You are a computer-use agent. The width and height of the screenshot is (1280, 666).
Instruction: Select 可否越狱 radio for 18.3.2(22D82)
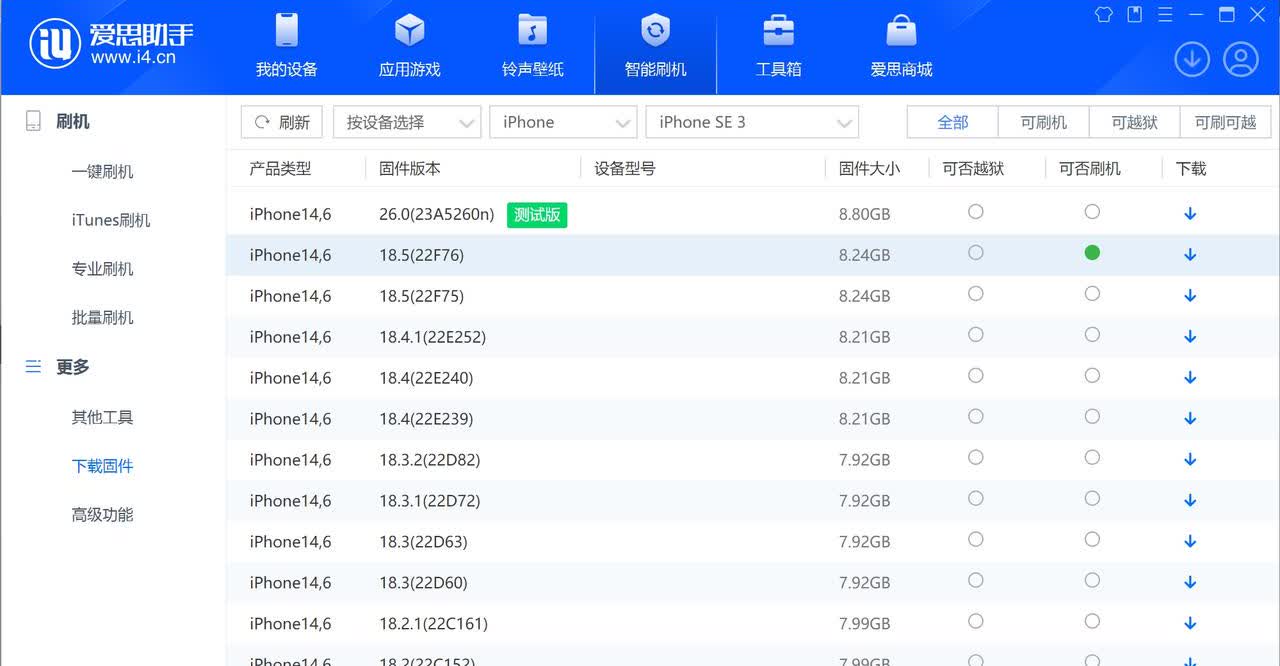click(x=976, y=458)
